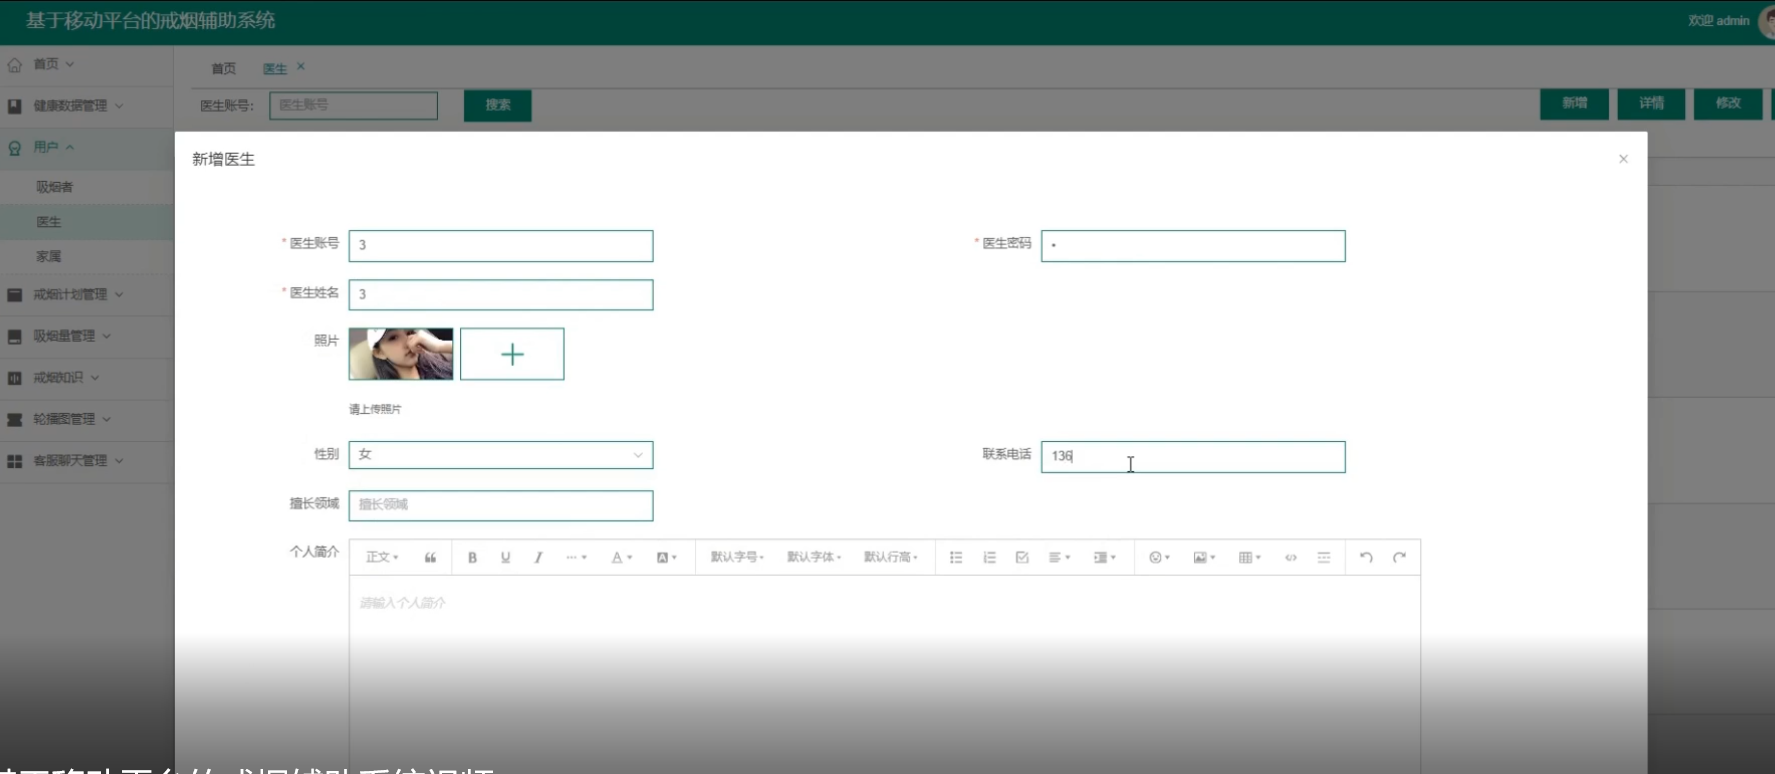The image size is (1775, 774).
Task: Redo the last editor action
Action: coord(1399,558)
